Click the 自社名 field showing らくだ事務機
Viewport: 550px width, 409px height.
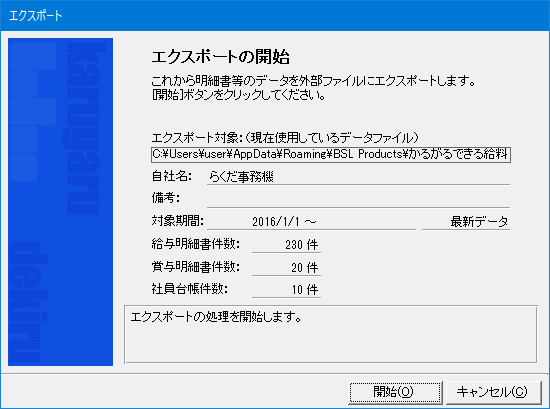358,176
